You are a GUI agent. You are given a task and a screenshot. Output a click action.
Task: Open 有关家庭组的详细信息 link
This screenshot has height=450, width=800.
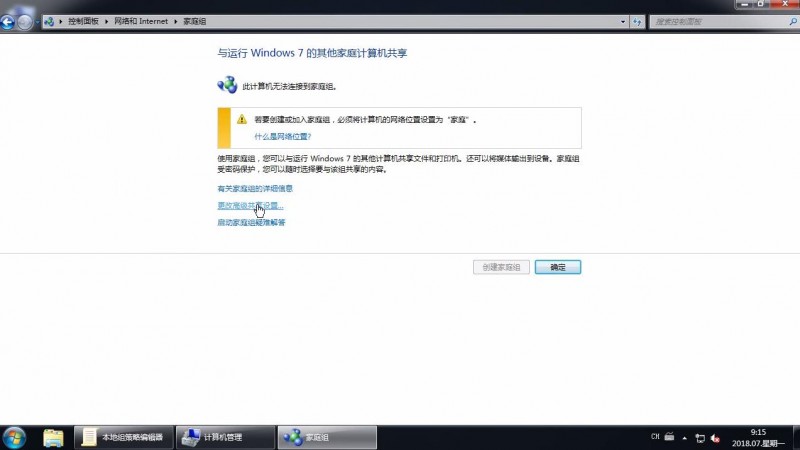(255, 188)
